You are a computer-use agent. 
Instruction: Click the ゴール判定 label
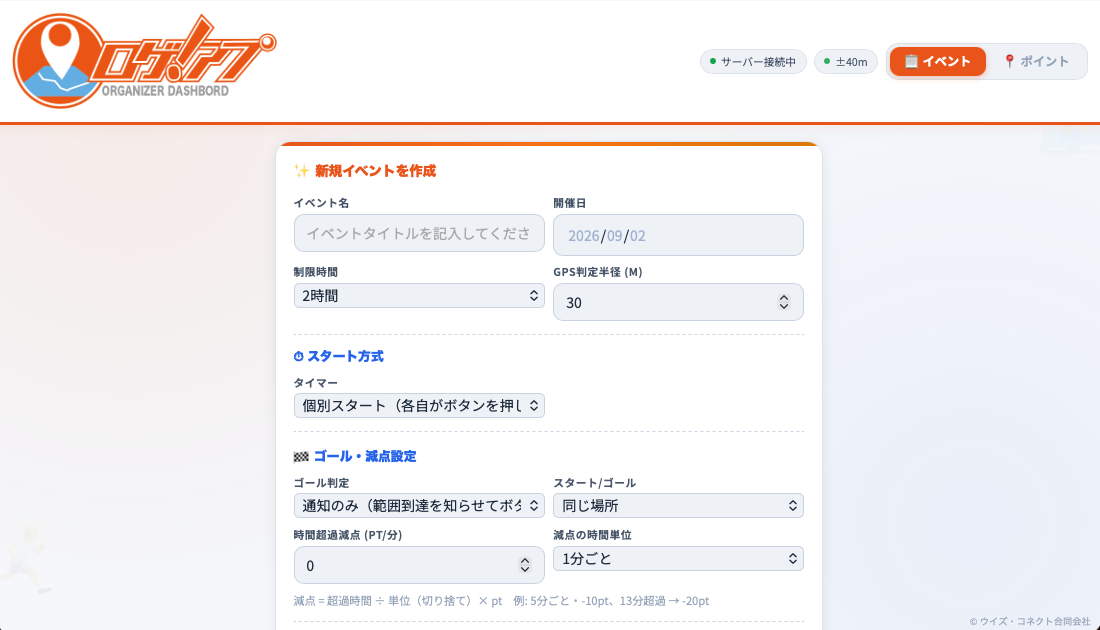pos(321,483)
